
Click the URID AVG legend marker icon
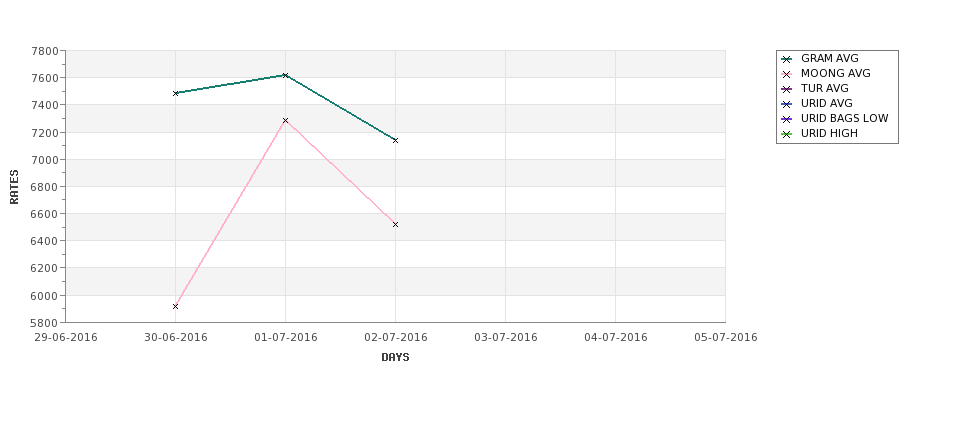pyautogui.click(x=787, y=104)
